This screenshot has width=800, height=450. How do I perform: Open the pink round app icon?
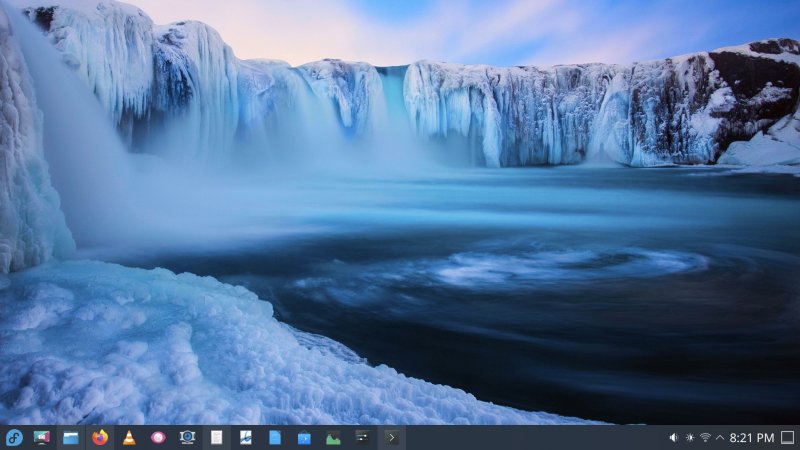158,437
